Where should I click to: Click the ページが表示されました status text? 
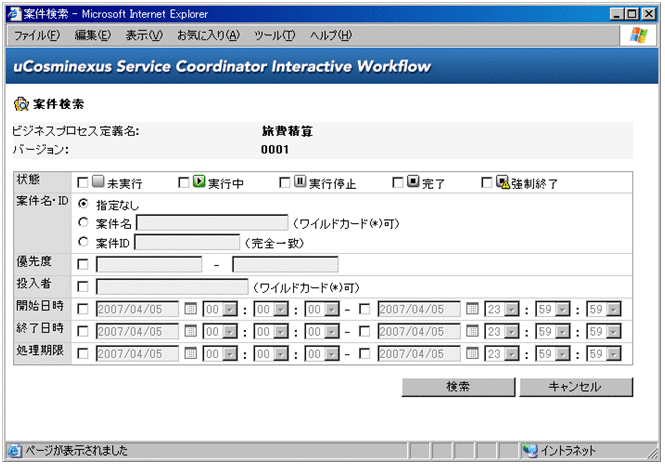click(x=76, y=451)
